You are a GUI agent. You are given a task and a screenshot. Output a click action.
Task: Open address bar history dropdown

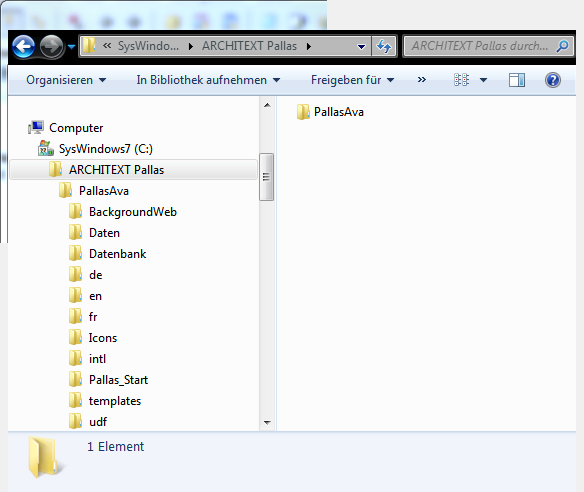point(361,47)
